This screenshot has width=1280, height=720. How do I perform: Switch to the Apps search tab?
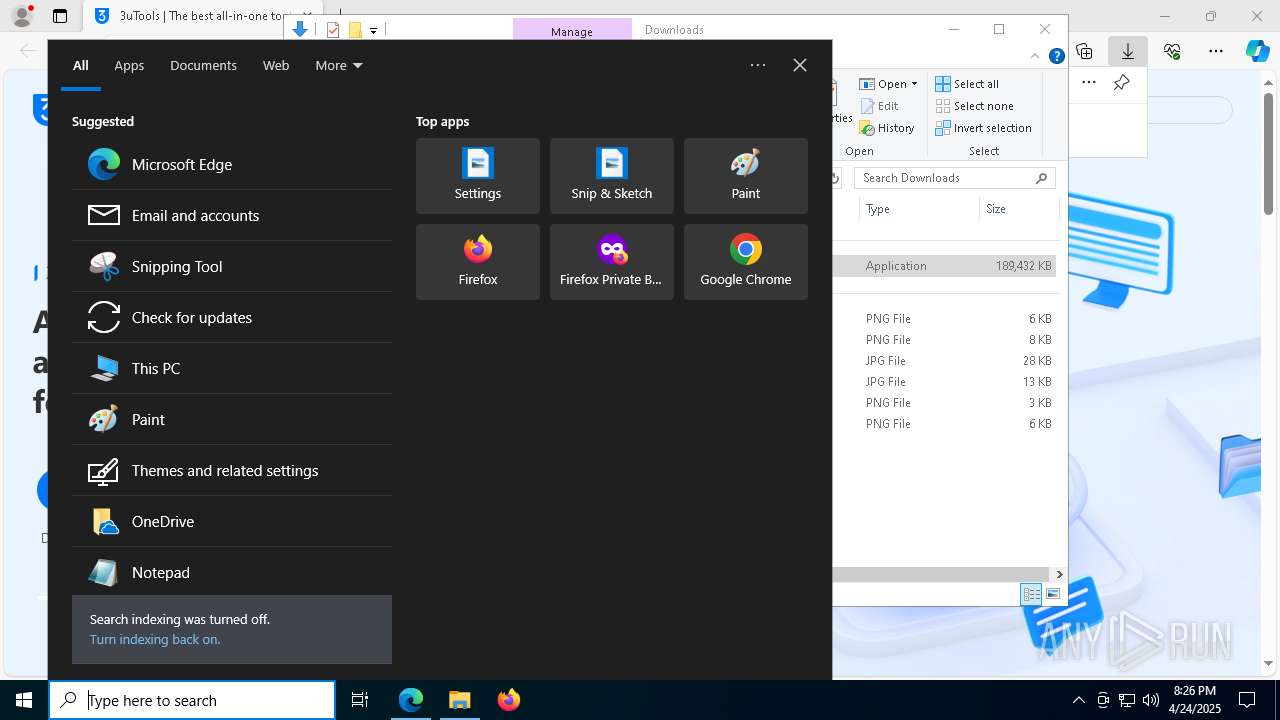[129, 65]
